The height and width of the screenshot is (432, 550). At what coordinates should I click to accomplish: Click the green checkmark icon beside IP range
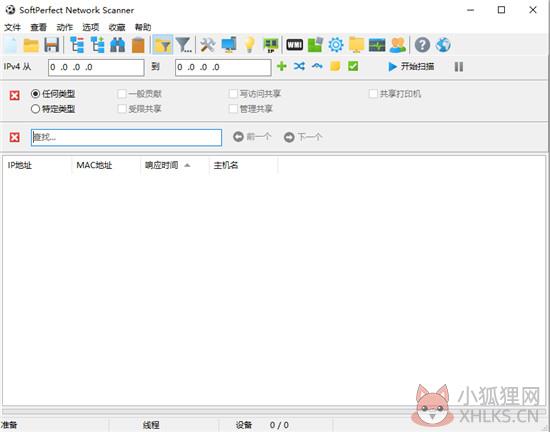click(x=353, y=66)
